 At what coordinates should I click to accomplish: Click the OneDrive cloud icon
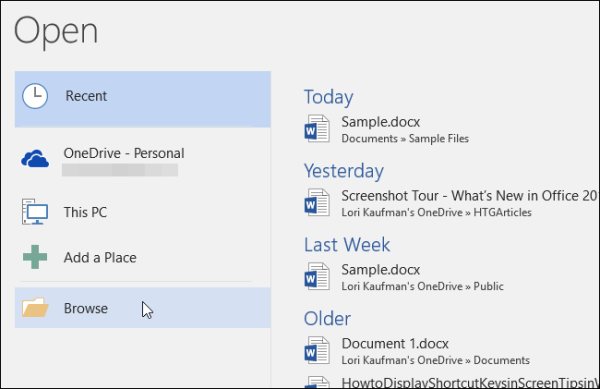coord(35,158)
